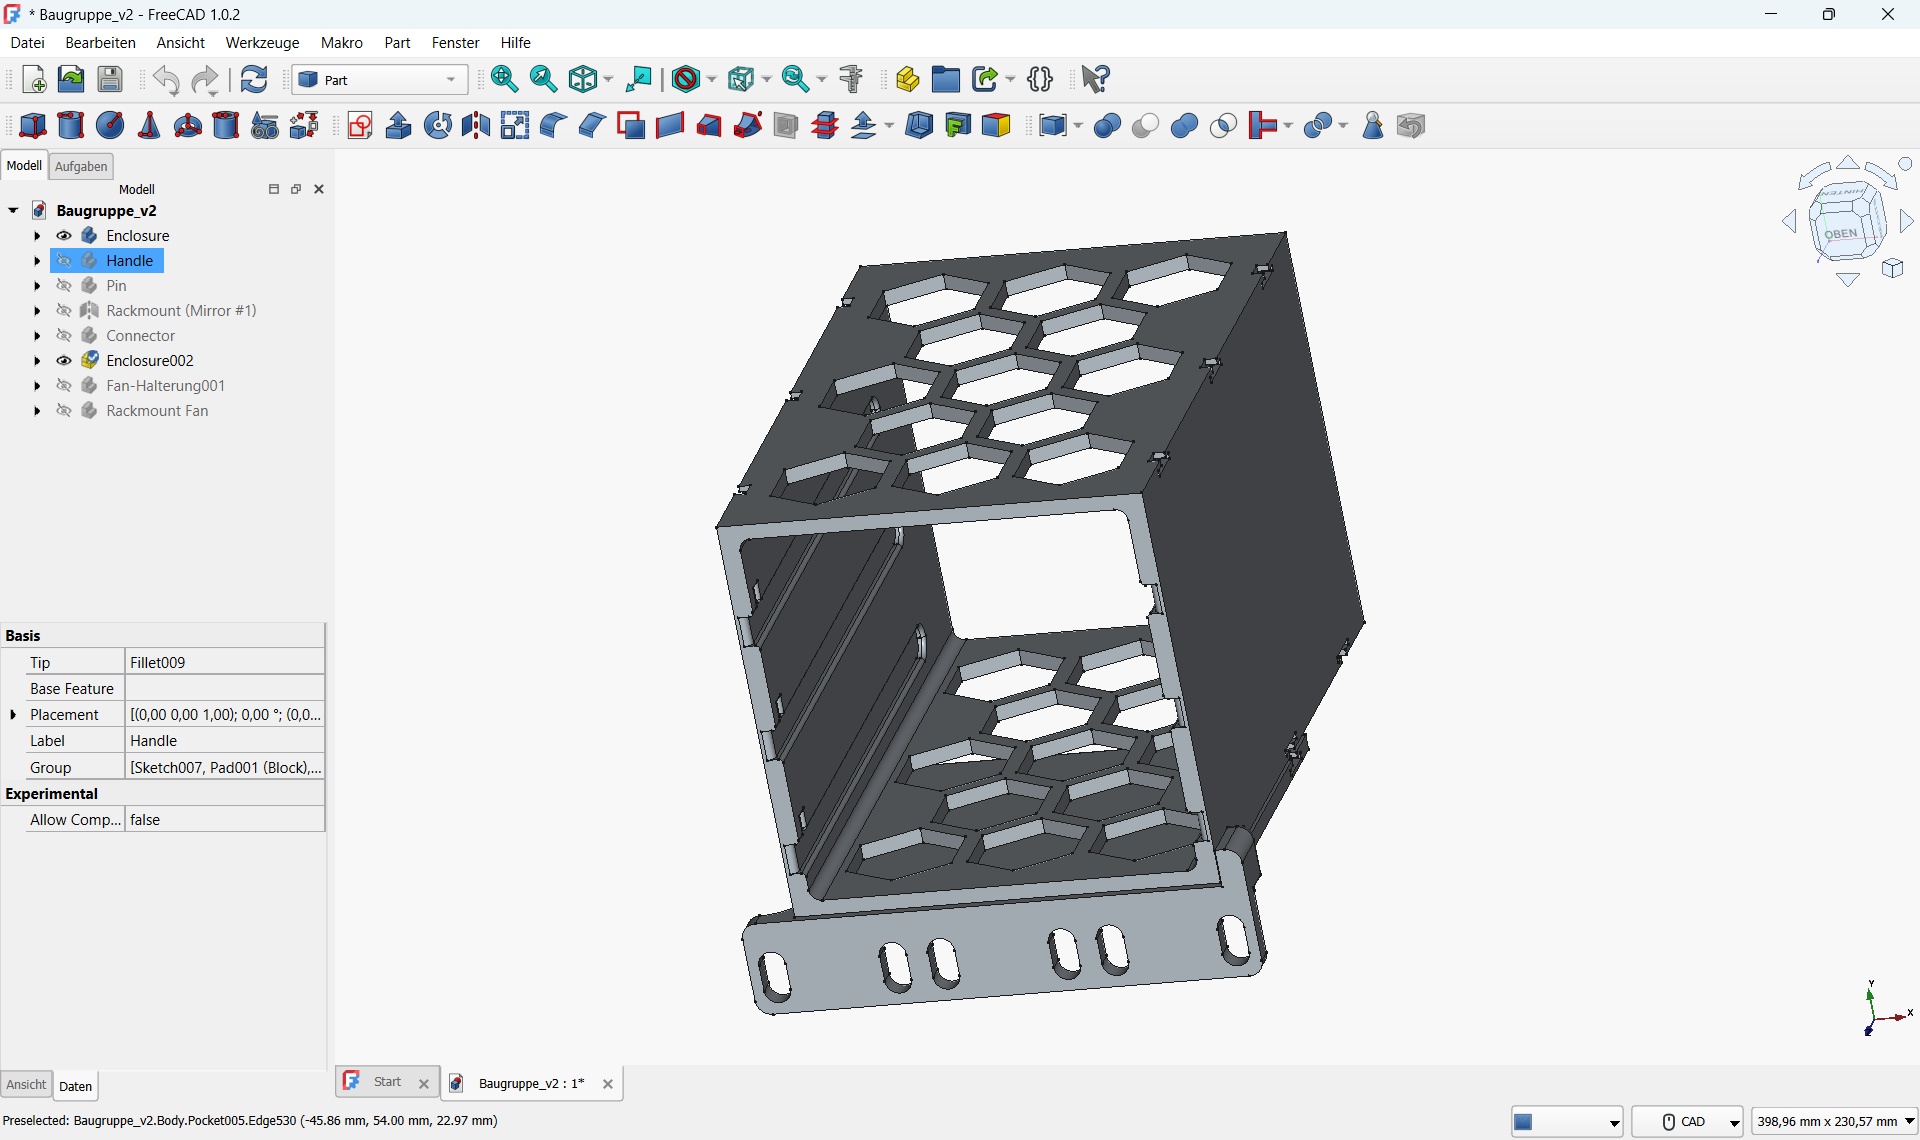This screenshot has width=1920, height=1140.
Task: Select the Sweep tool
Action: pyautogui.click(x=747, y=125)
